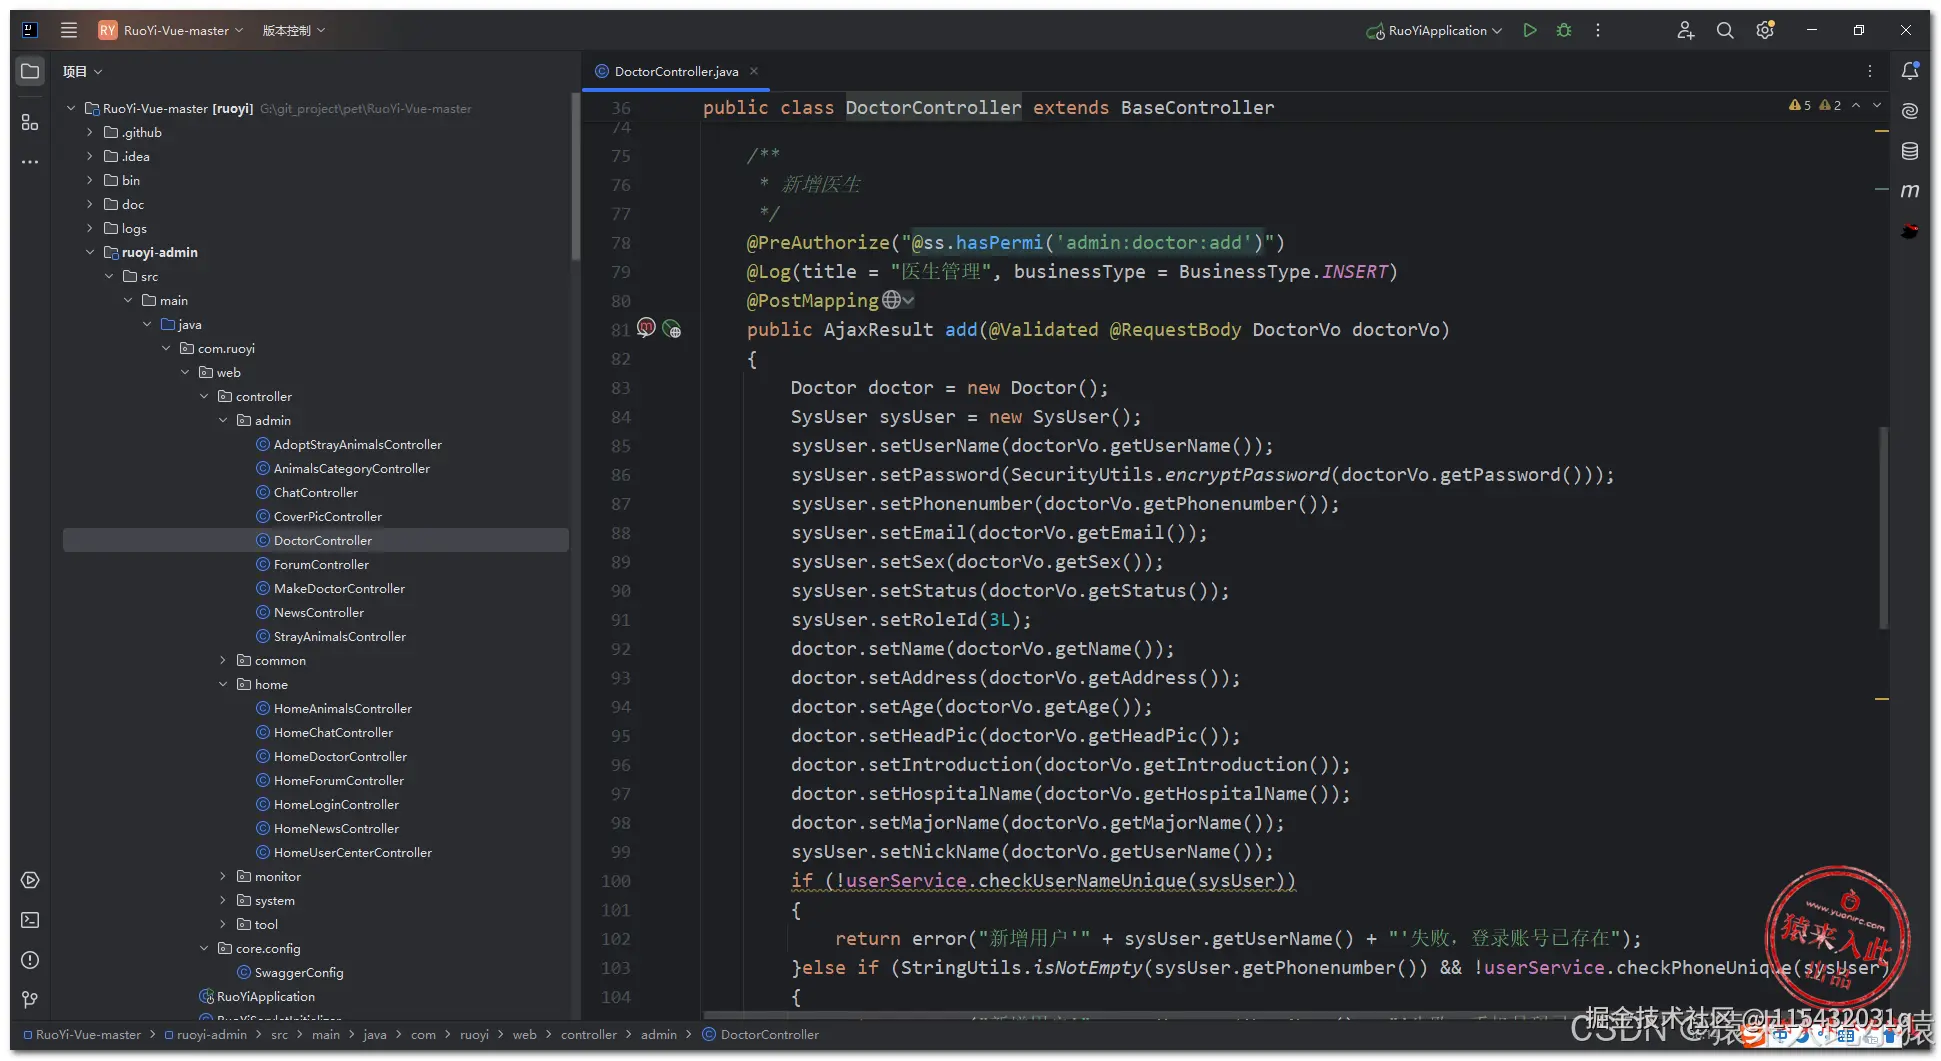Viewport: 1941px width, 1061px height.
Task: Open the Notifications bell
Action: [1910, 71]
